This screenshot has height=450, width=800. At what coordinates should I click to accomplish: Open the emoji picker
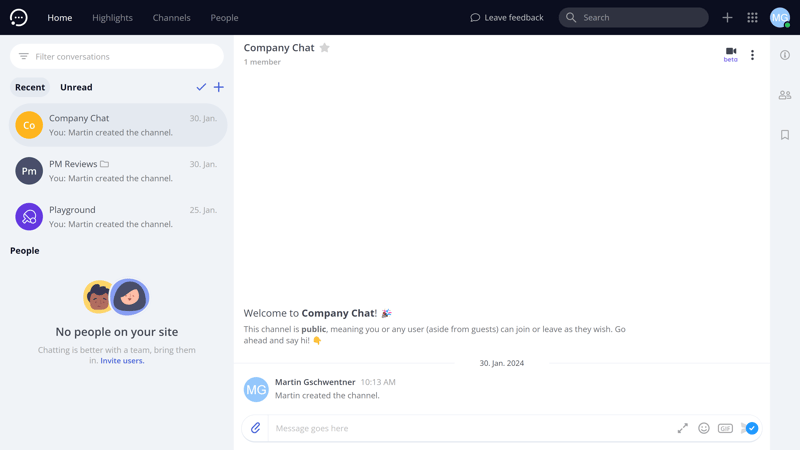pyautogui.click(x=704, y=428)
